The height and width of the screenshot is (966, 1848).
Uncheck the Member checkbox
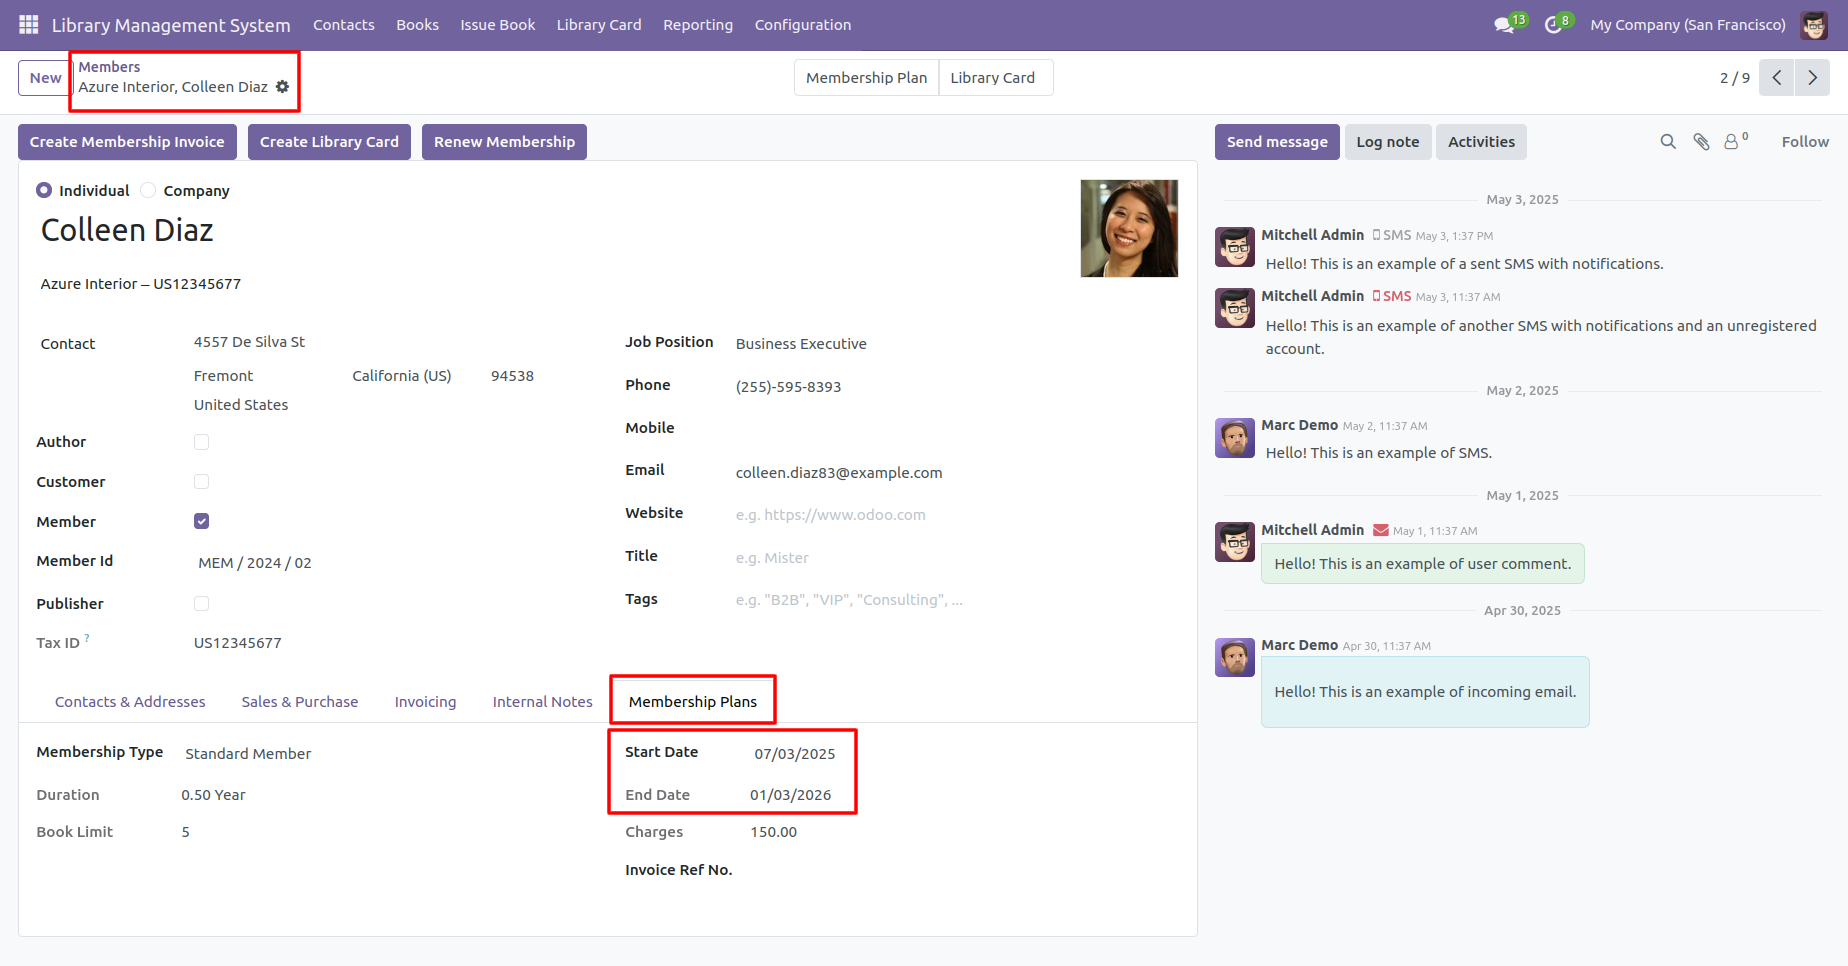pos(202,521)
